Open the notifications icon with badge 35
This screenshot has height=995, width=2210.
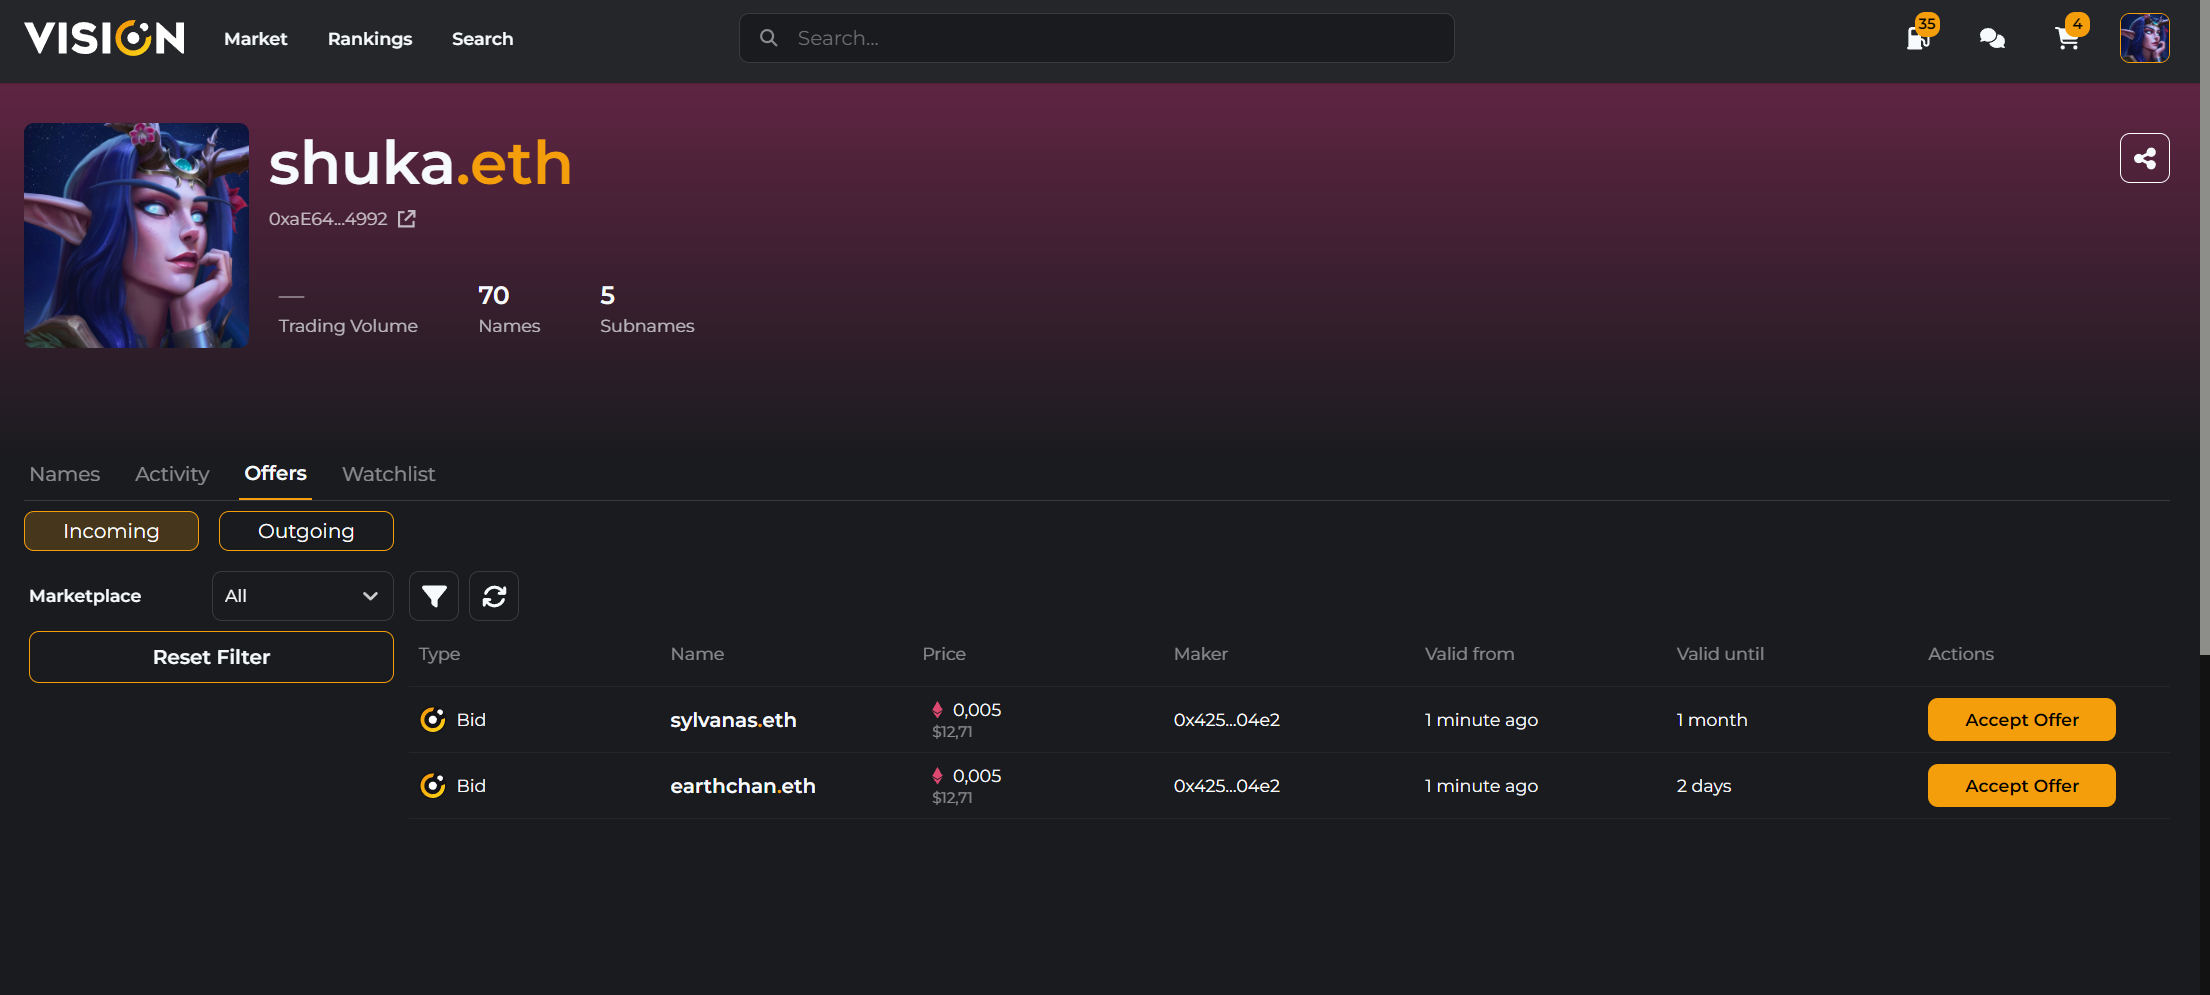pyautogui.click(x=1919, y=37)
